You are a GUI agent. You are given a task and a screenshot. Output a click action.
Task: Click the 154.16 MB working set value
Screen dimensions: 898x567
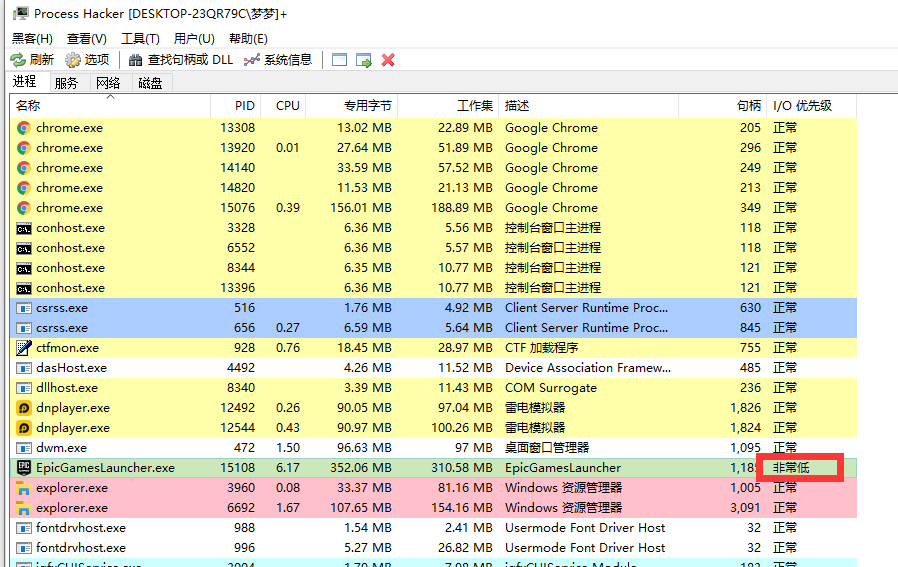click(462, 508)
